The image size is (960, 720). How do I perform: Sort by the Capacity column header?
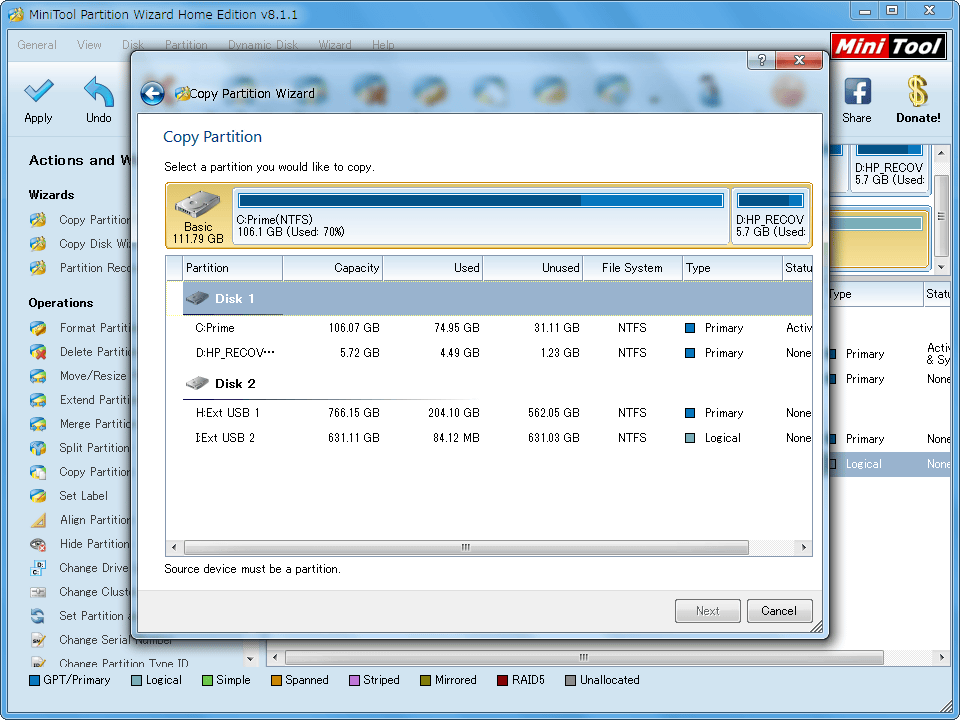[333, 268]
